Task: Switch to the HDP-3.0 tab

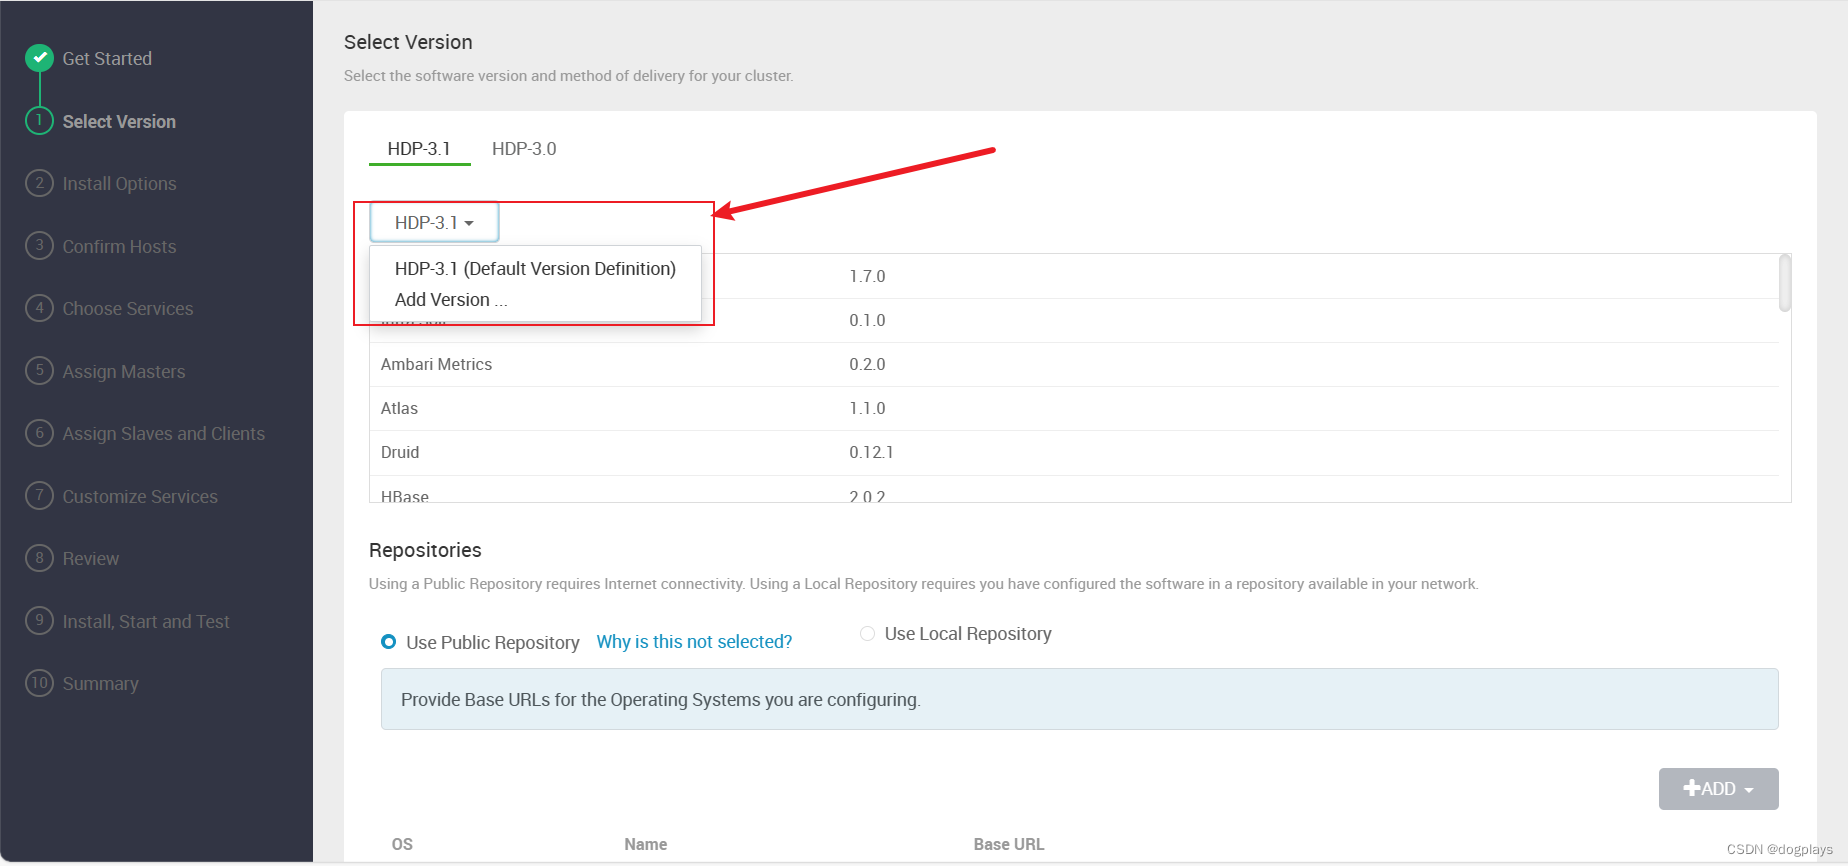Action: [x=524, y=149]
